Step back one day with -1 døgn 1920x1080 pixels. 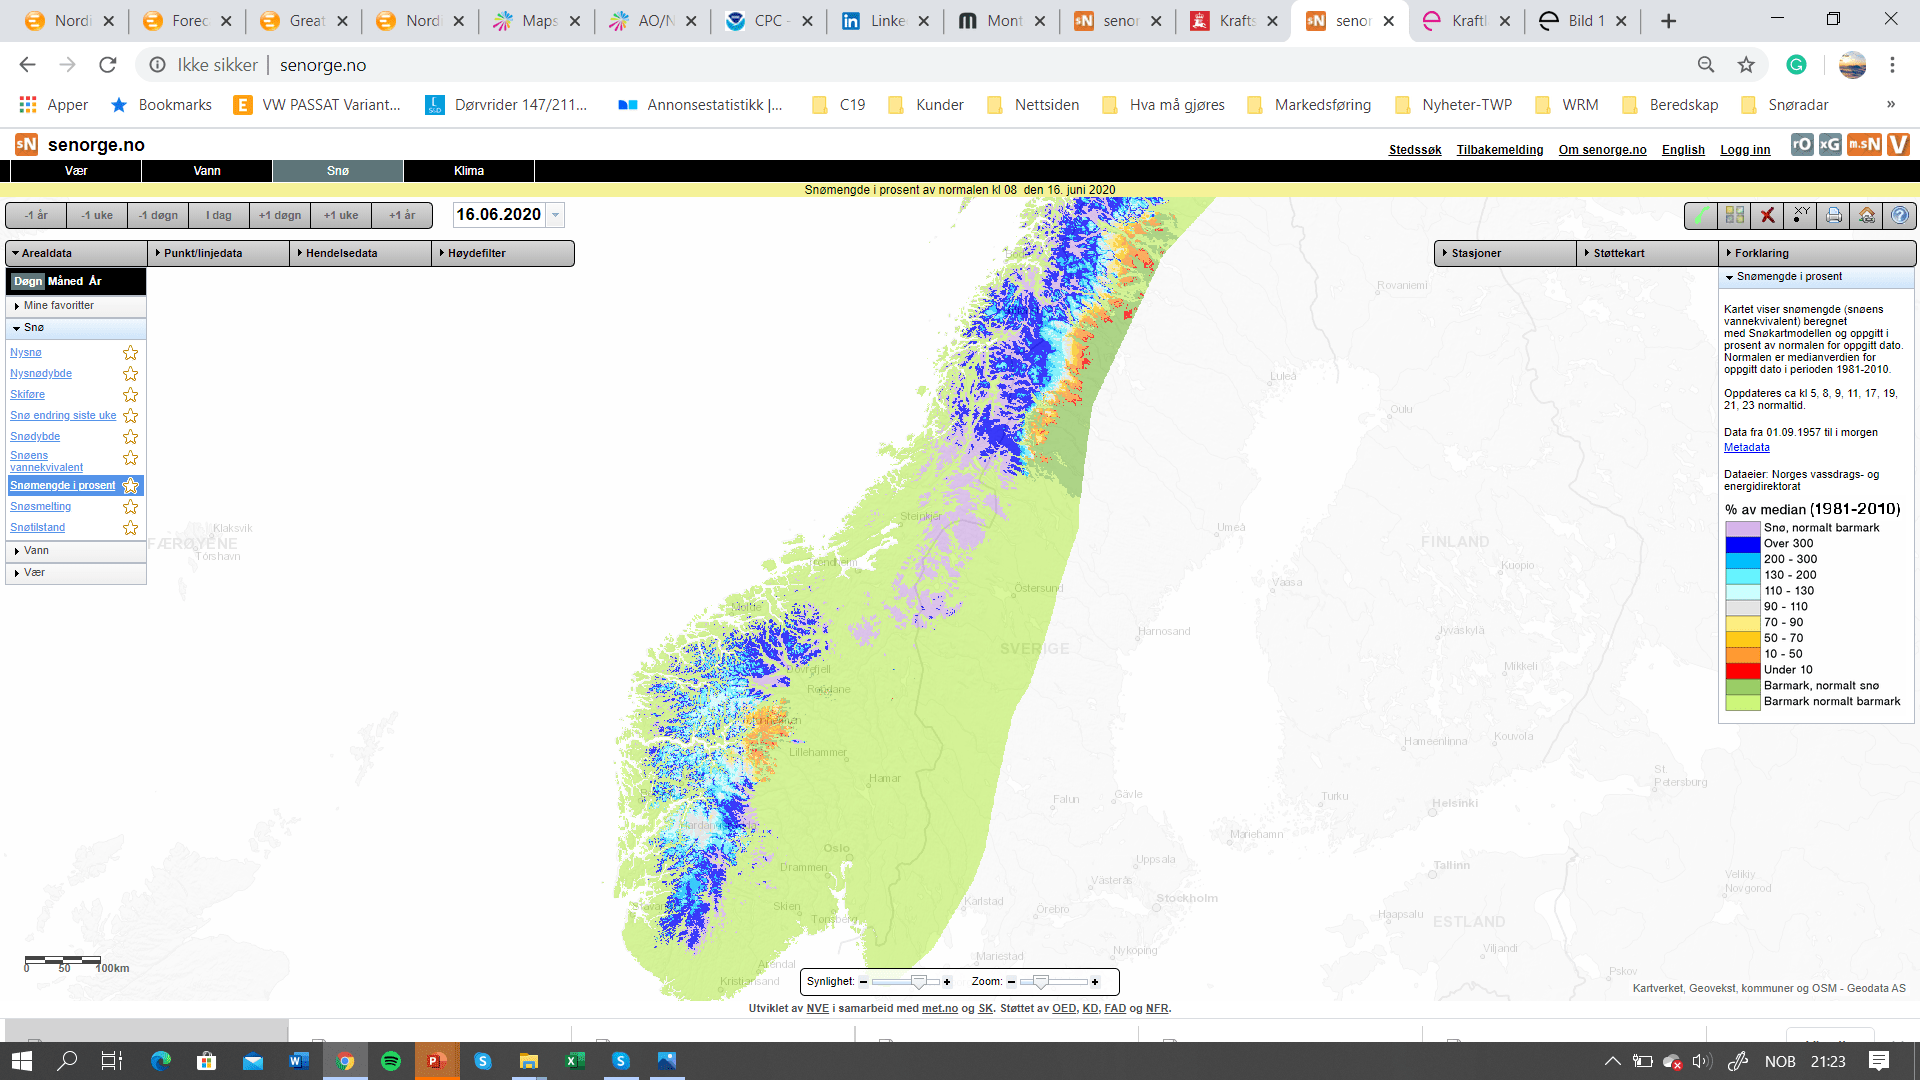point(158,215)
